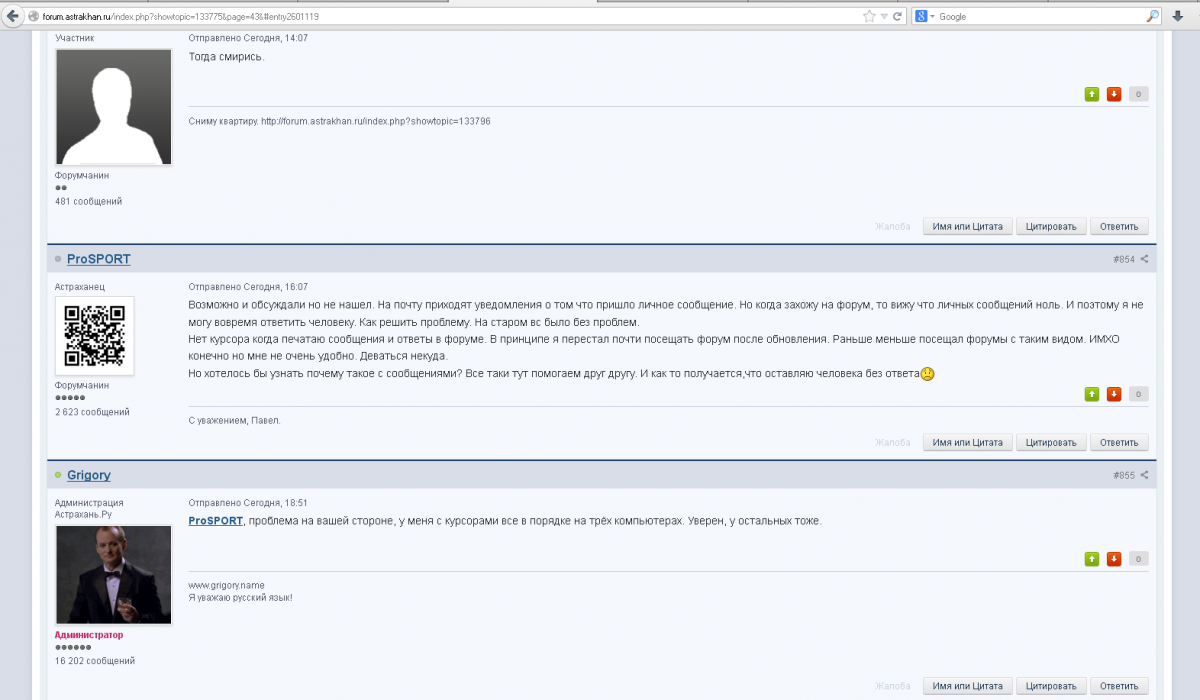Click Имя или Цитата under Grigory's post
The image size is (1200, 700).
coord(967,686)
